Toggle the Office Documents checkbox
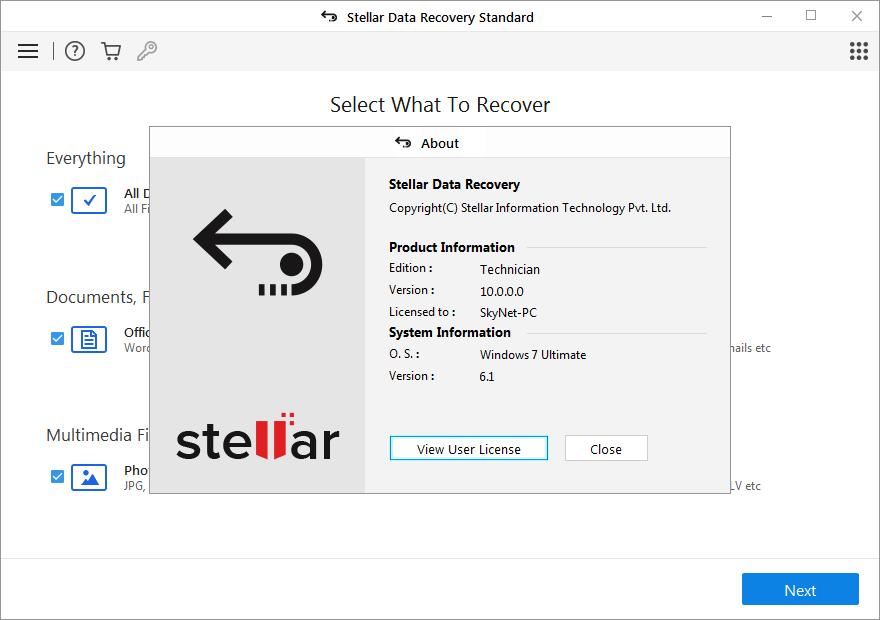Image resolution: width=880 pixels, height=620 pixels. pos(57,339)
